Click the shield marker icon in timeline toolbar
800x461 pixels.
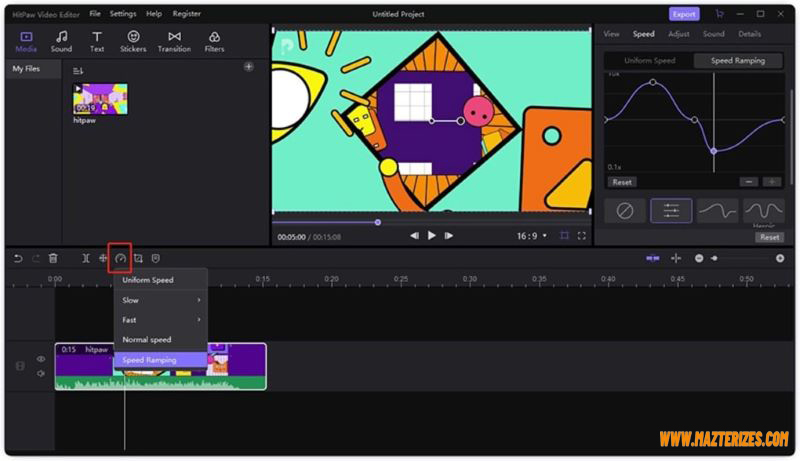click(156, 259)
